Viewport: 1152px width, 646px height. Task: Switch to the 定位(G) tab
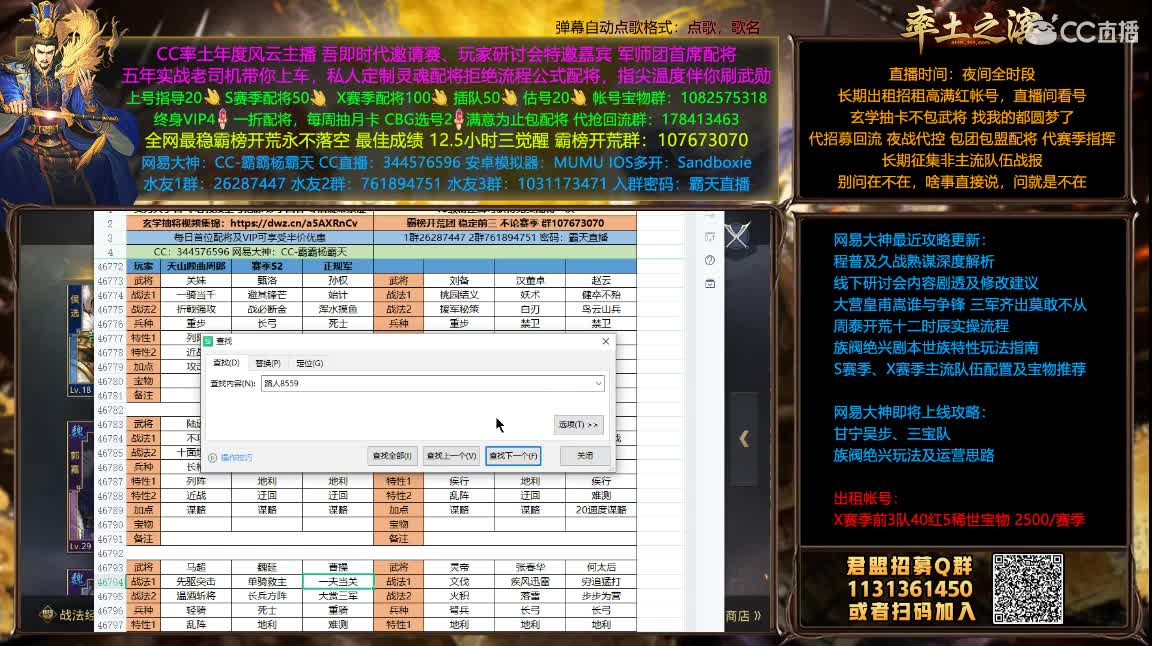click(x=309, y=363)
